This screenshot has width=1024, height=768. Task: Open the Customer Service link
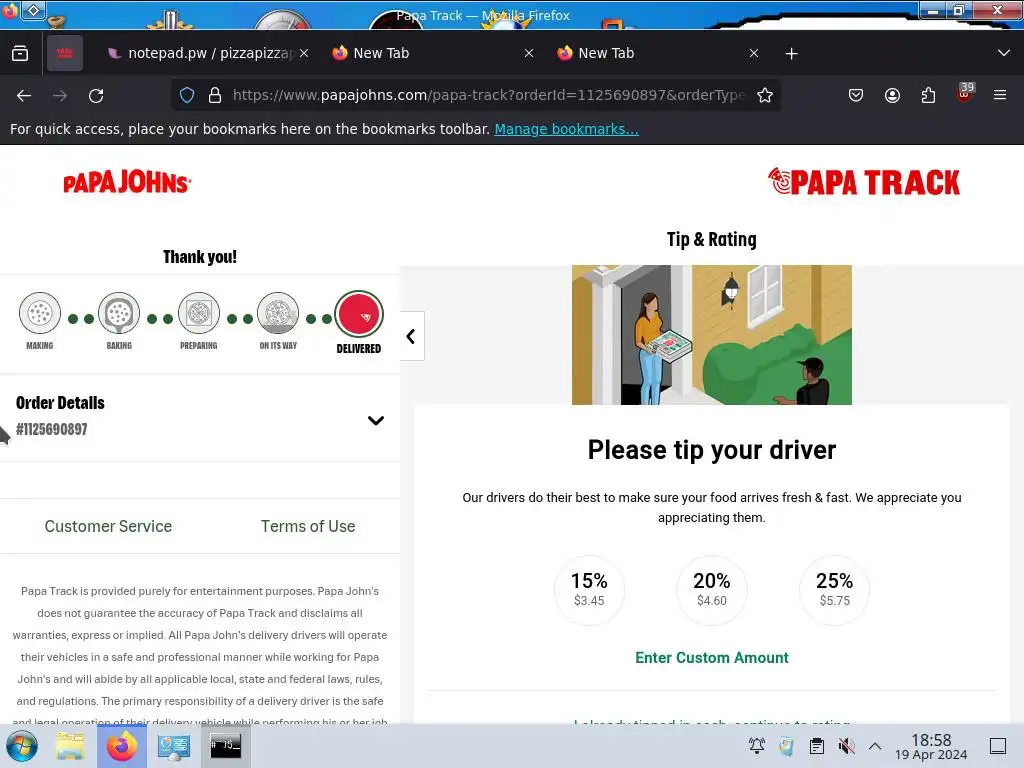coord(108,526)
